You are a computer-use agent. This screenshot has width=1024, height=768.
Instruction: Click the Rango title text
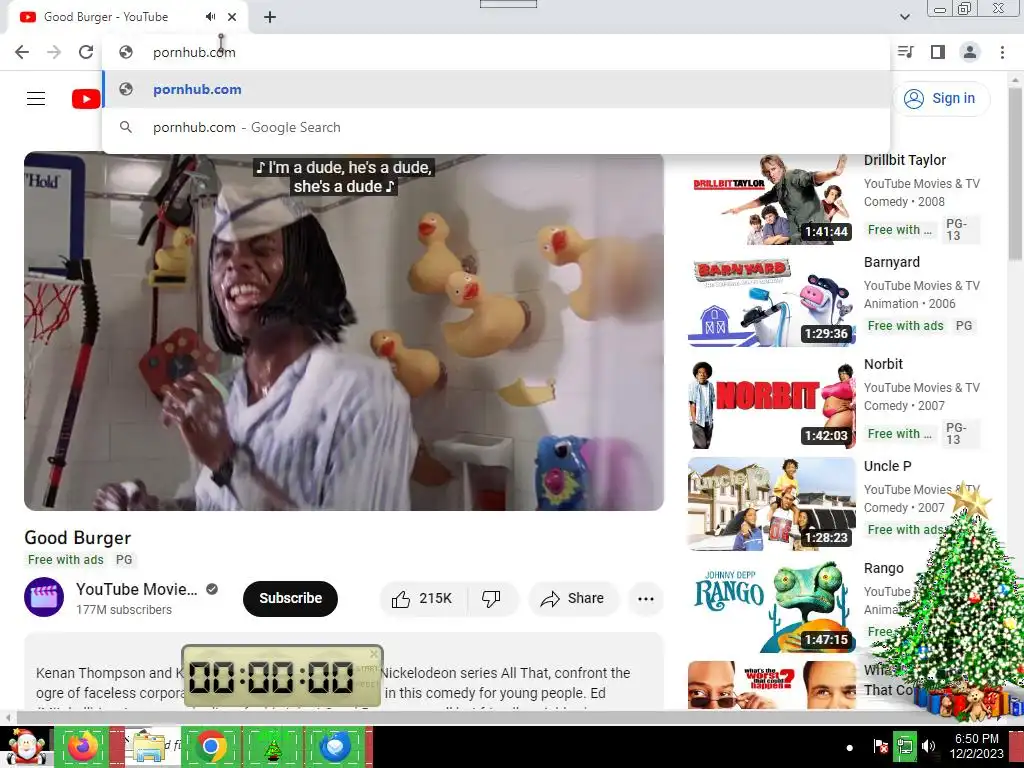tap(884, 568)
